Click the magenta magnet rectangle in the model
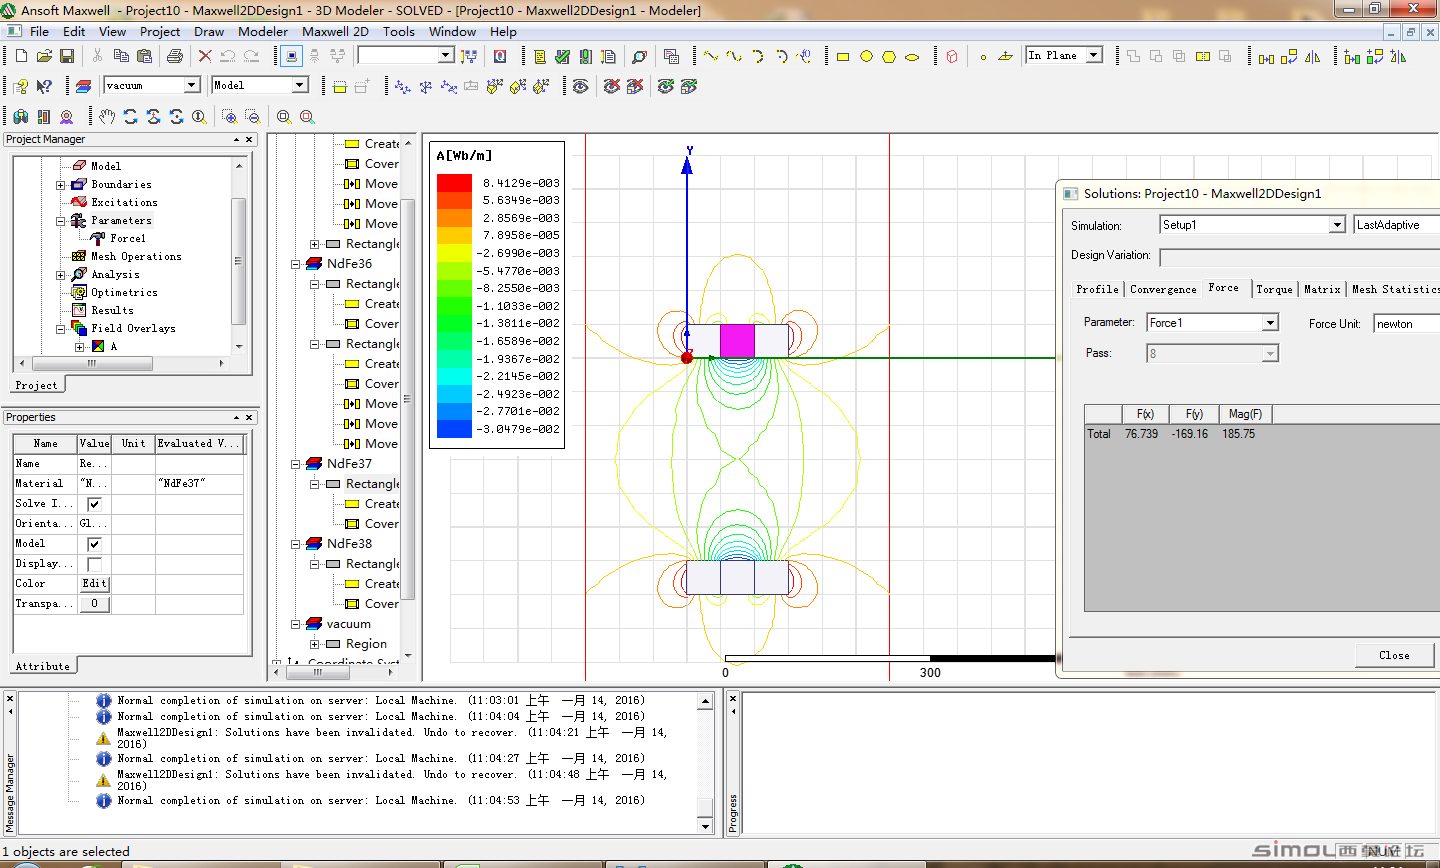Image resolution: width=1440 pixels, height=868 pixels. click(737, 341)
